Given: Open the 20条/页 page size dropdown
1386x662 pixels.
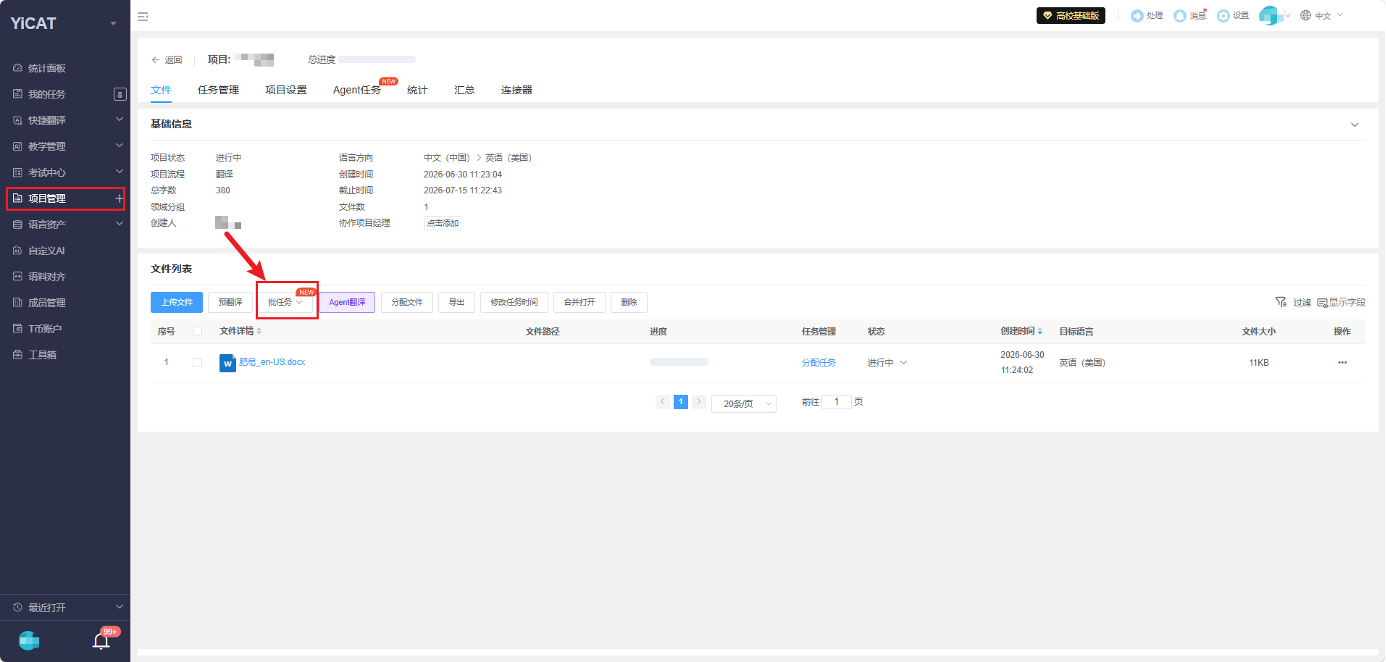Looking at the screenshot, I should (743, 403).
